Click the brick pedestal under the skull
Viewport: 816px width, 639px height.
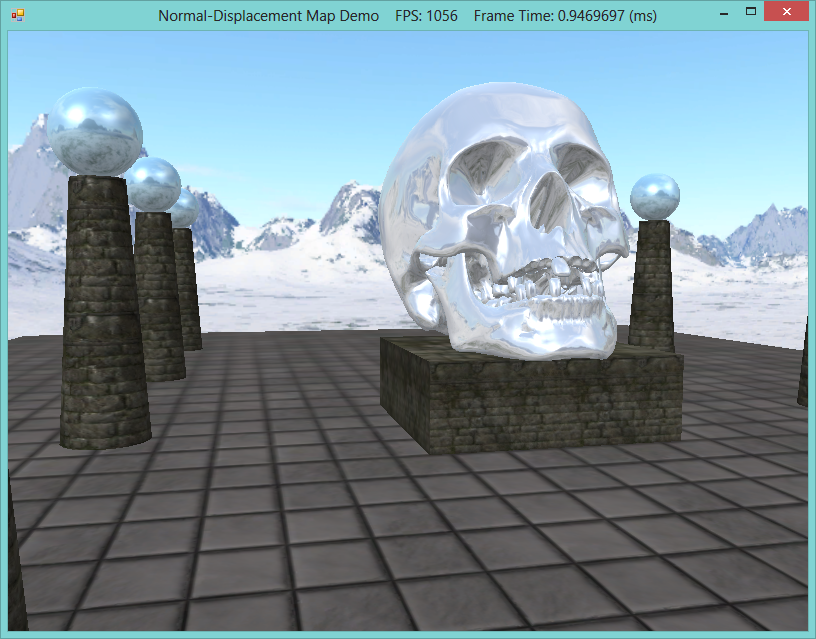[531, 395]
